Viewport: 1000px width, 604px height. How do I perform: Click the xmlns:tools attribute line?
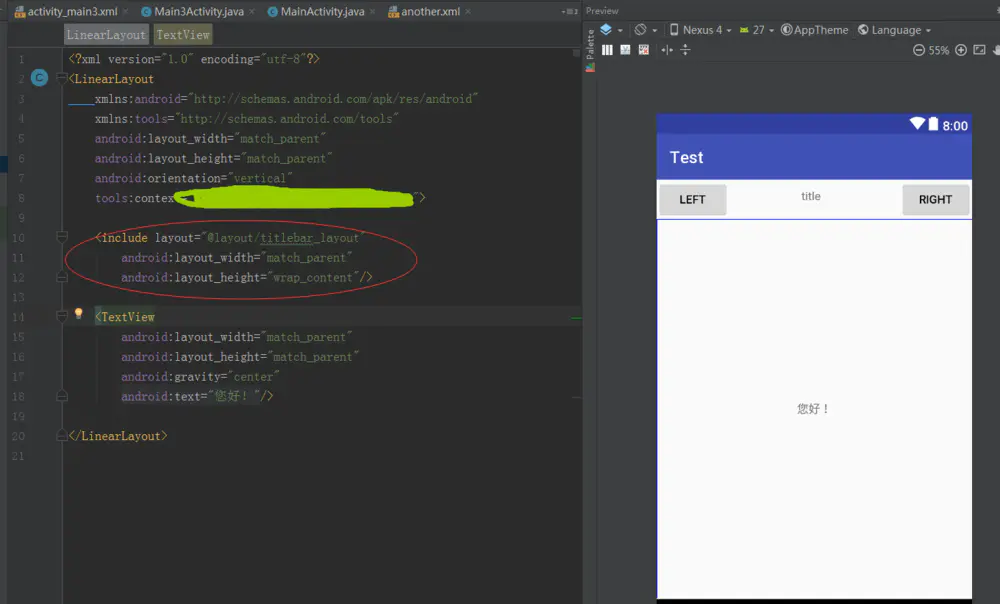[246, 119]
